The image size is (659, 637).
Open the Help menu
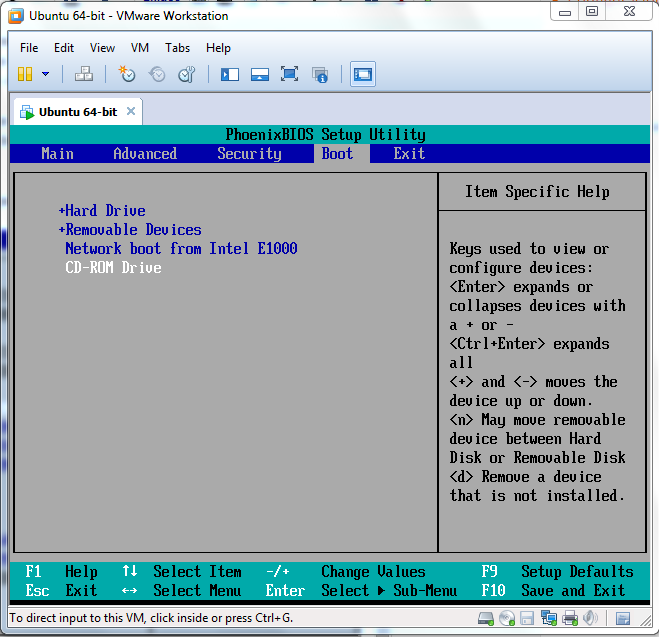[x=218, y=48]
